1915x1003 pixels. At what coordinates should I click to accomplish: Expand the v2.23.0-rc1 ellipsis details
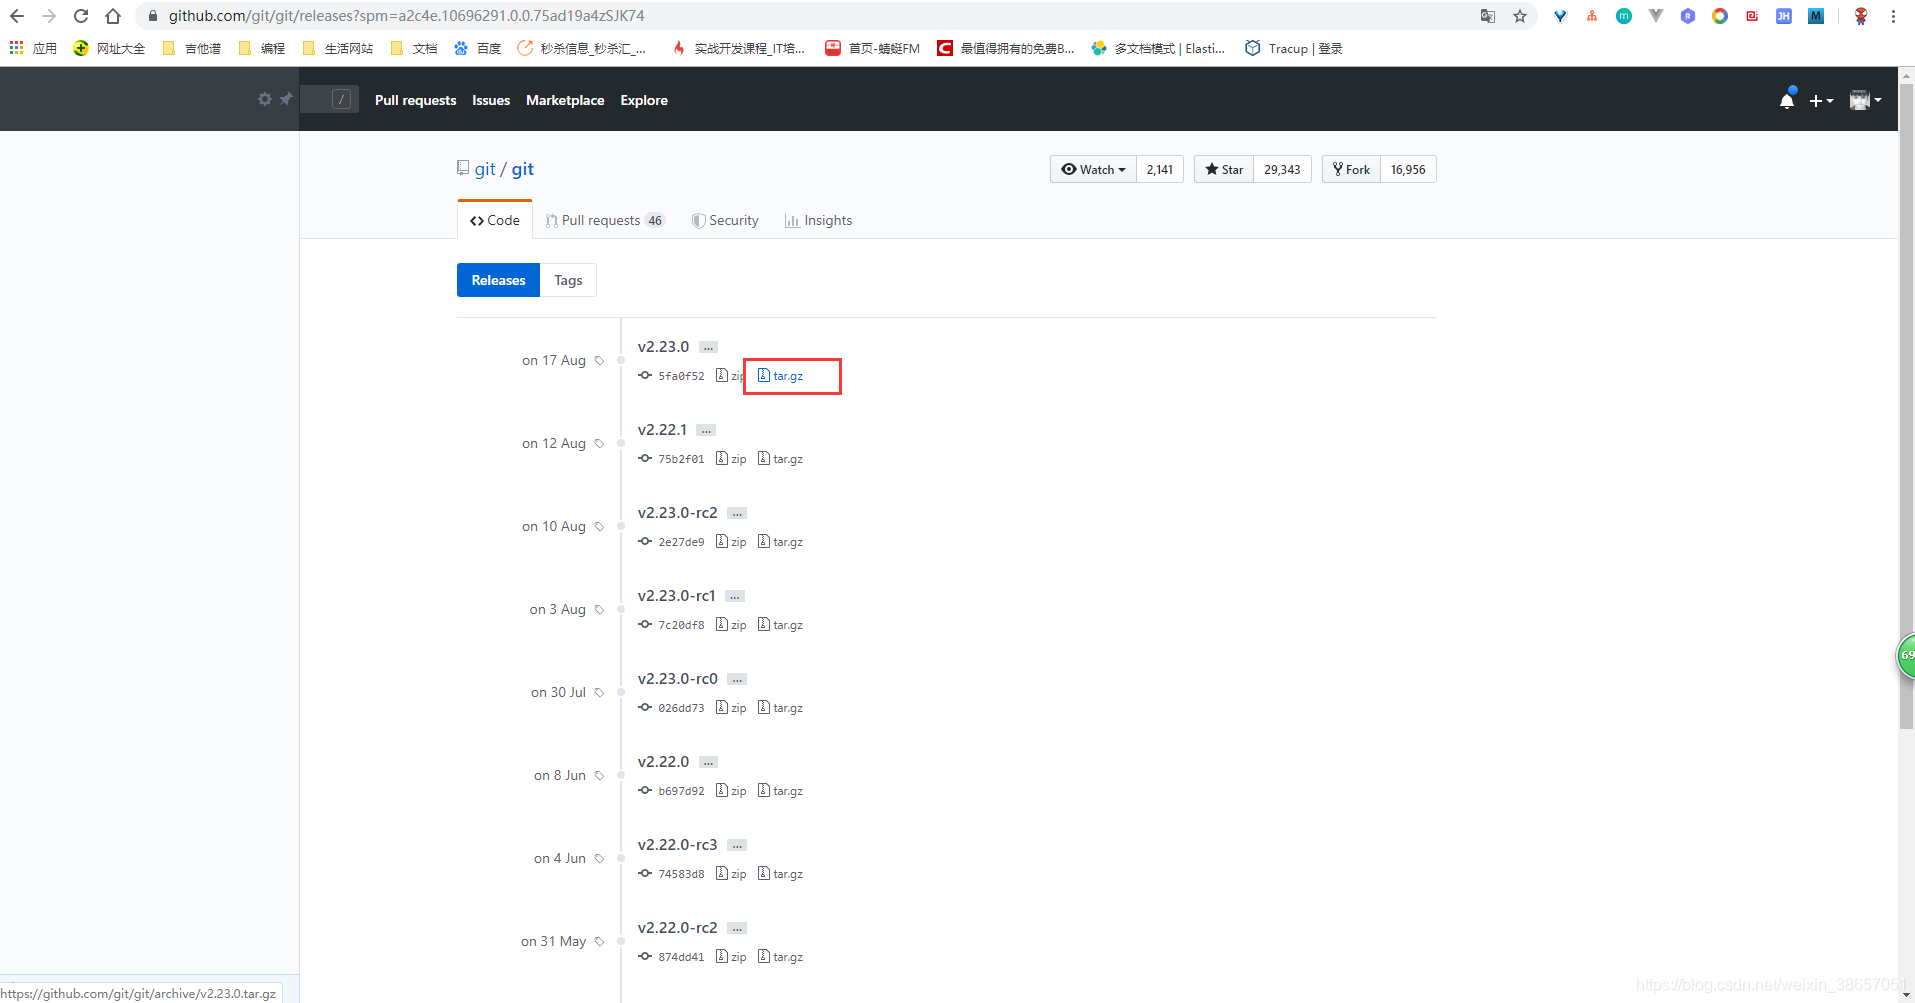735,596
